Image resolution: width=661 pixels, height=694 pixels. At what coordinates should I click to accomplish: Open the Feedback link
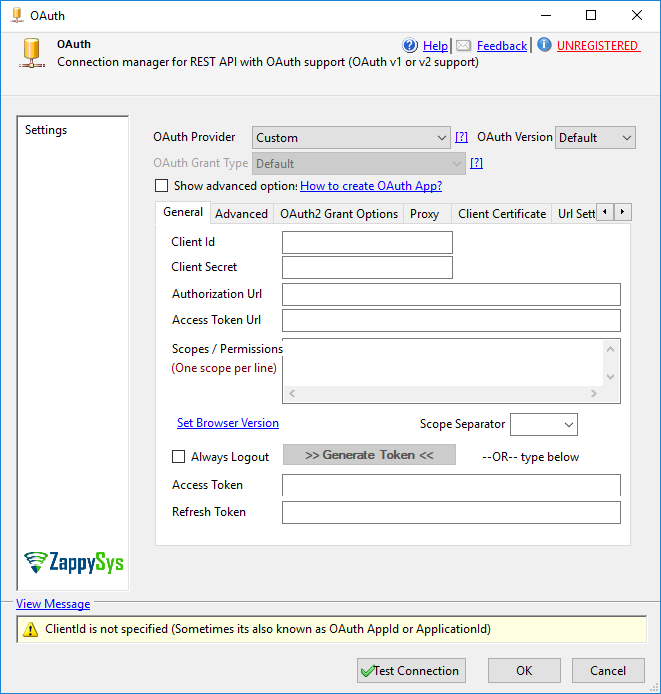[502, 46]
